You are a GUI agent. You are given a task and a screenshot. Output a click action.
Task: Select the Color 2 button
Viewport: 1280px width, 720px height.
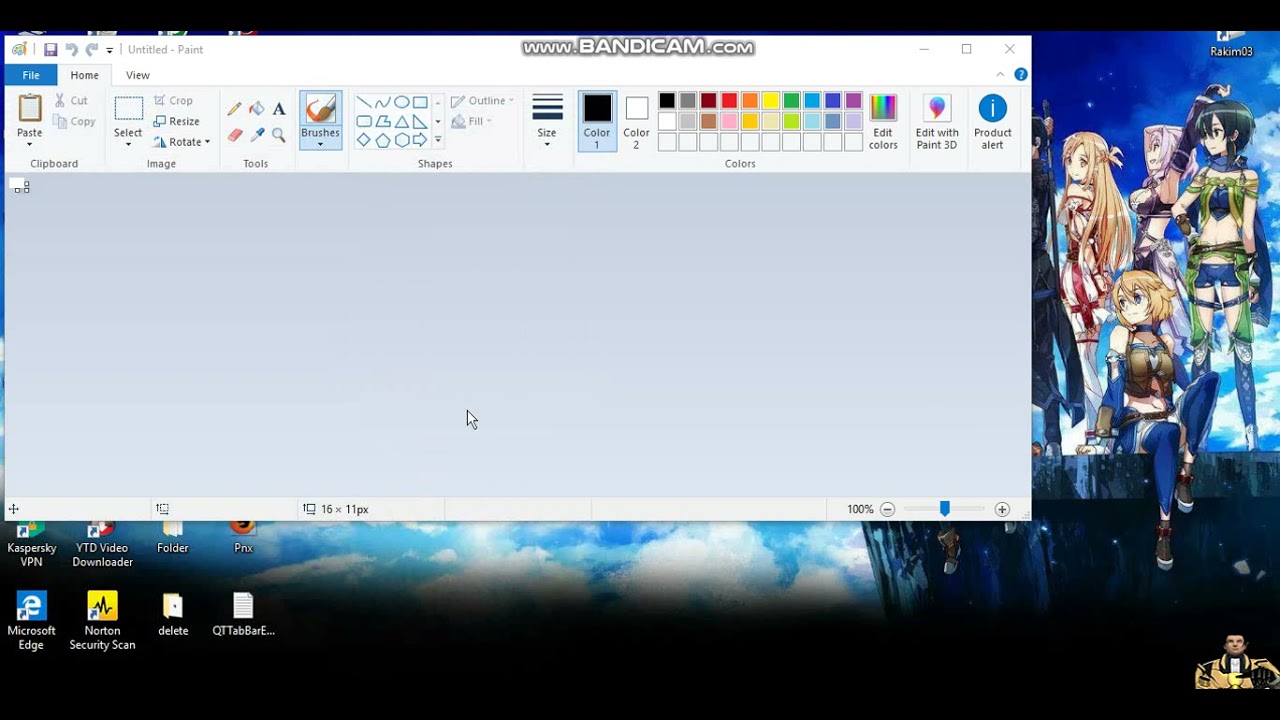point(636,121)
